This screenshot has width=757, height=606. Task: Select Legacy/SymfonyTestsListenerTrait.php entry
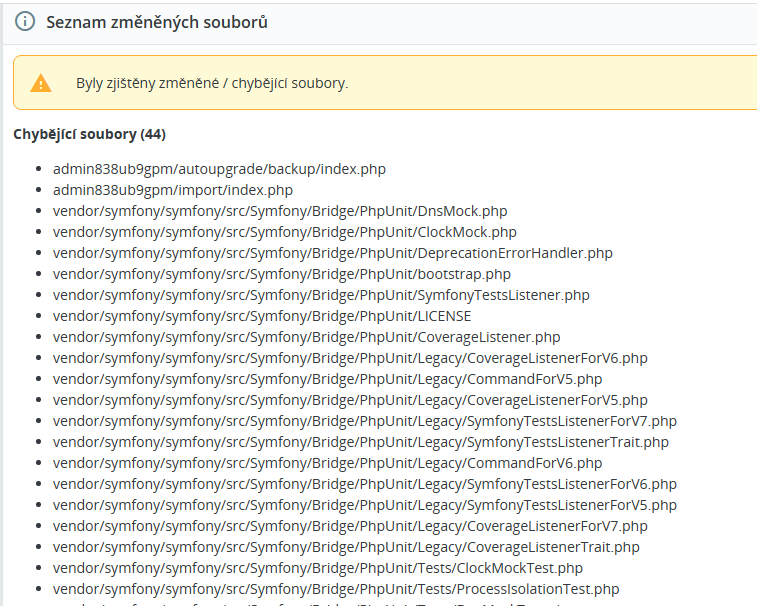361,442
